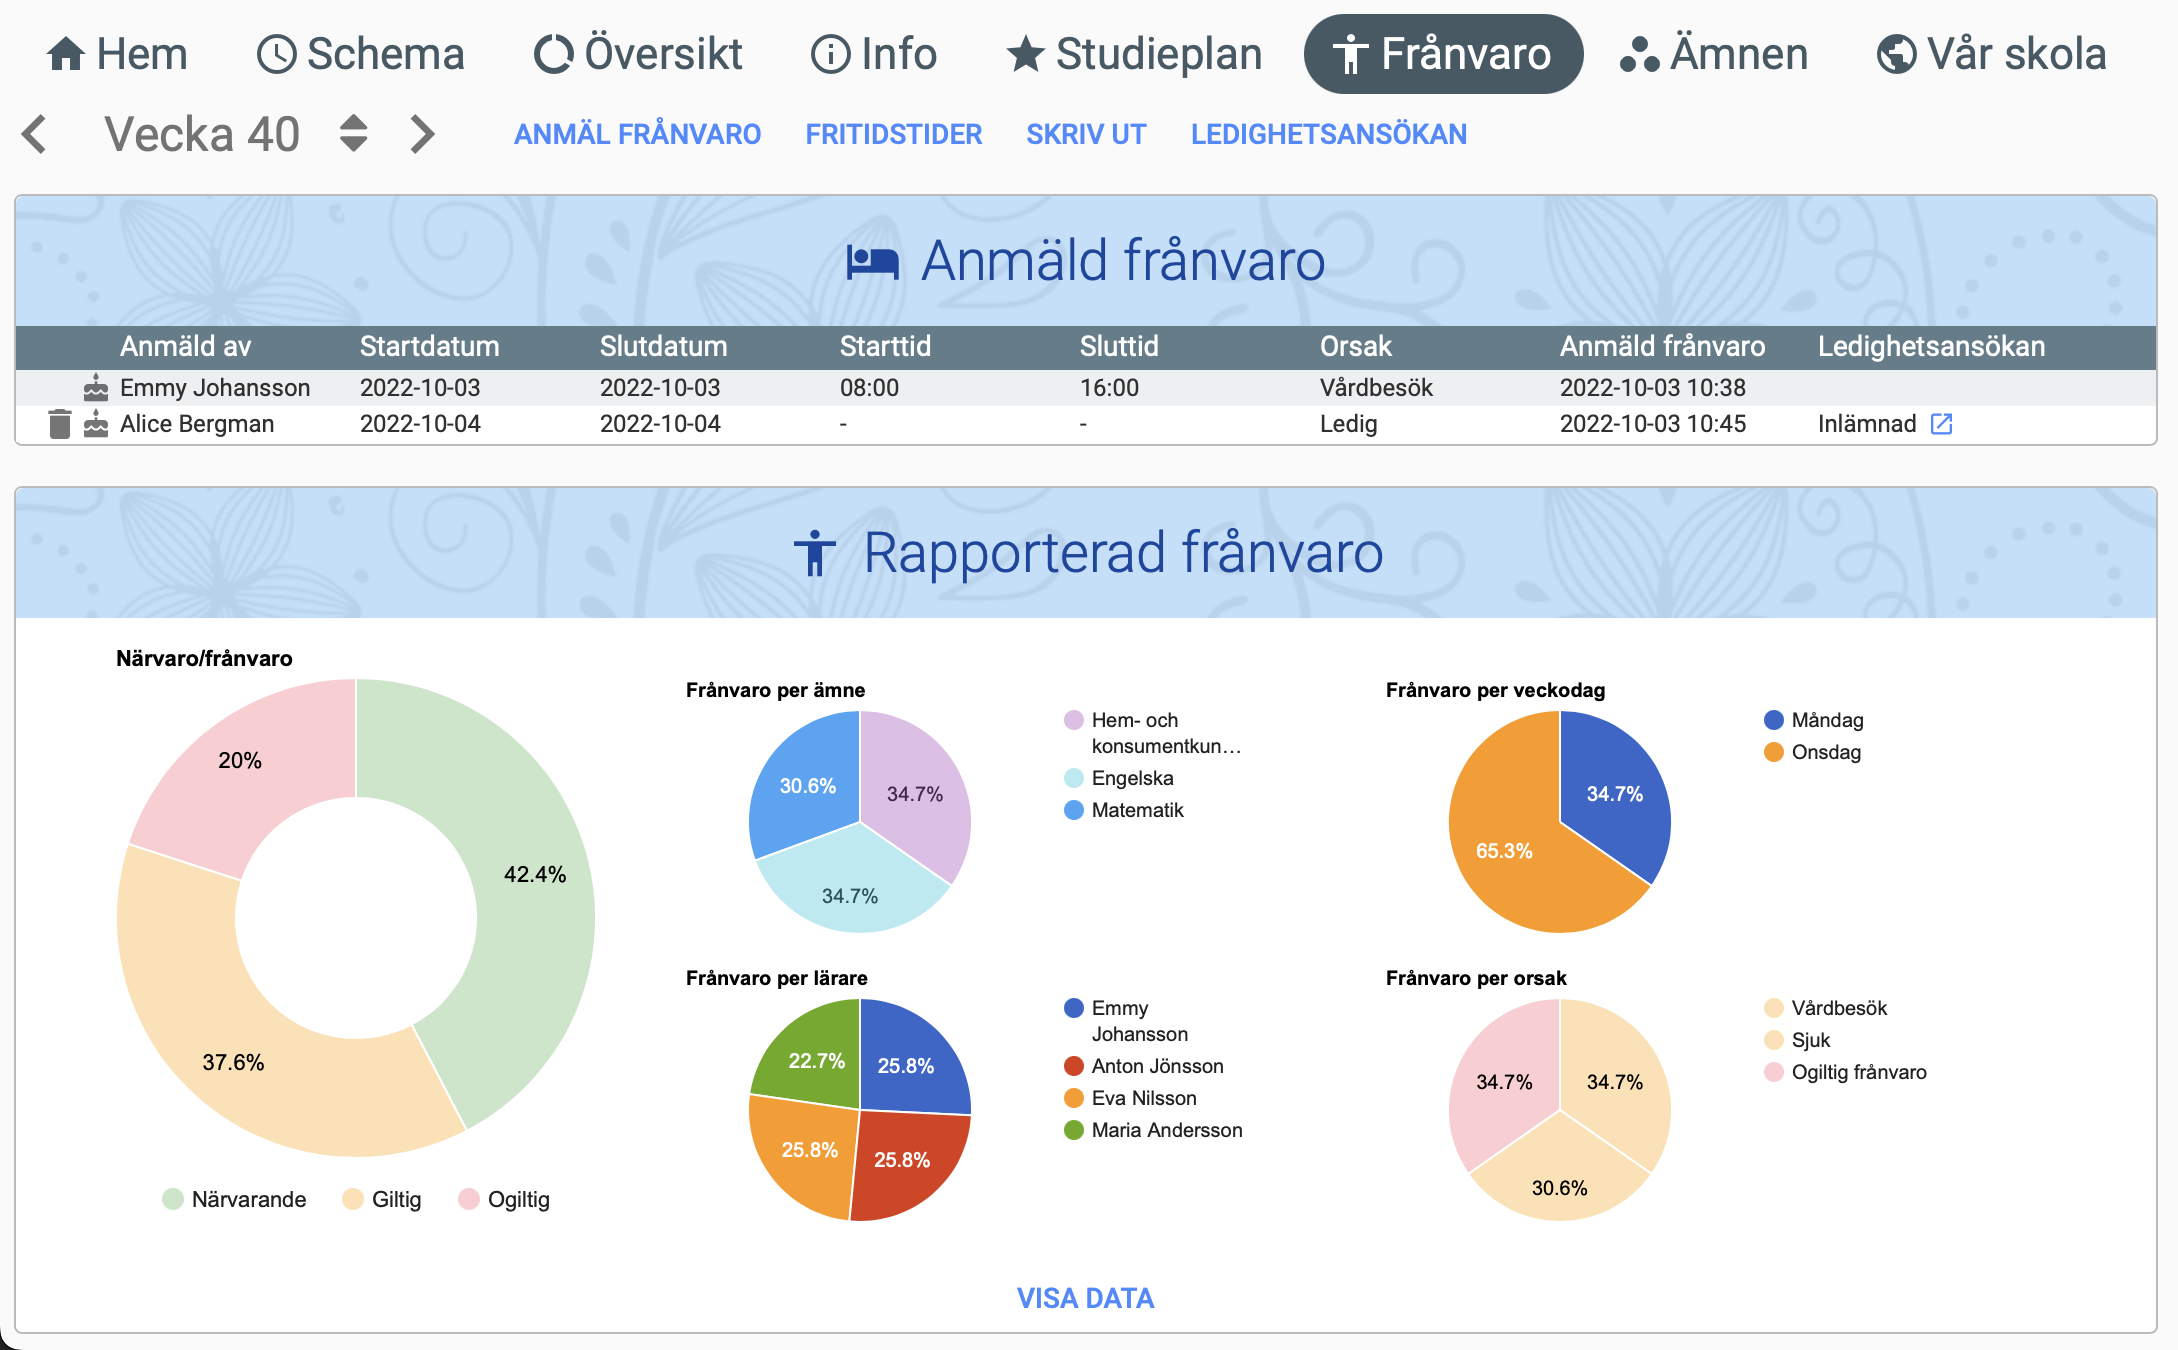The height and width of the screenshot is (1350, 2178).
Task: Delete Alice Bergman's absence with trash icon
Action: [x=60, y=424]
